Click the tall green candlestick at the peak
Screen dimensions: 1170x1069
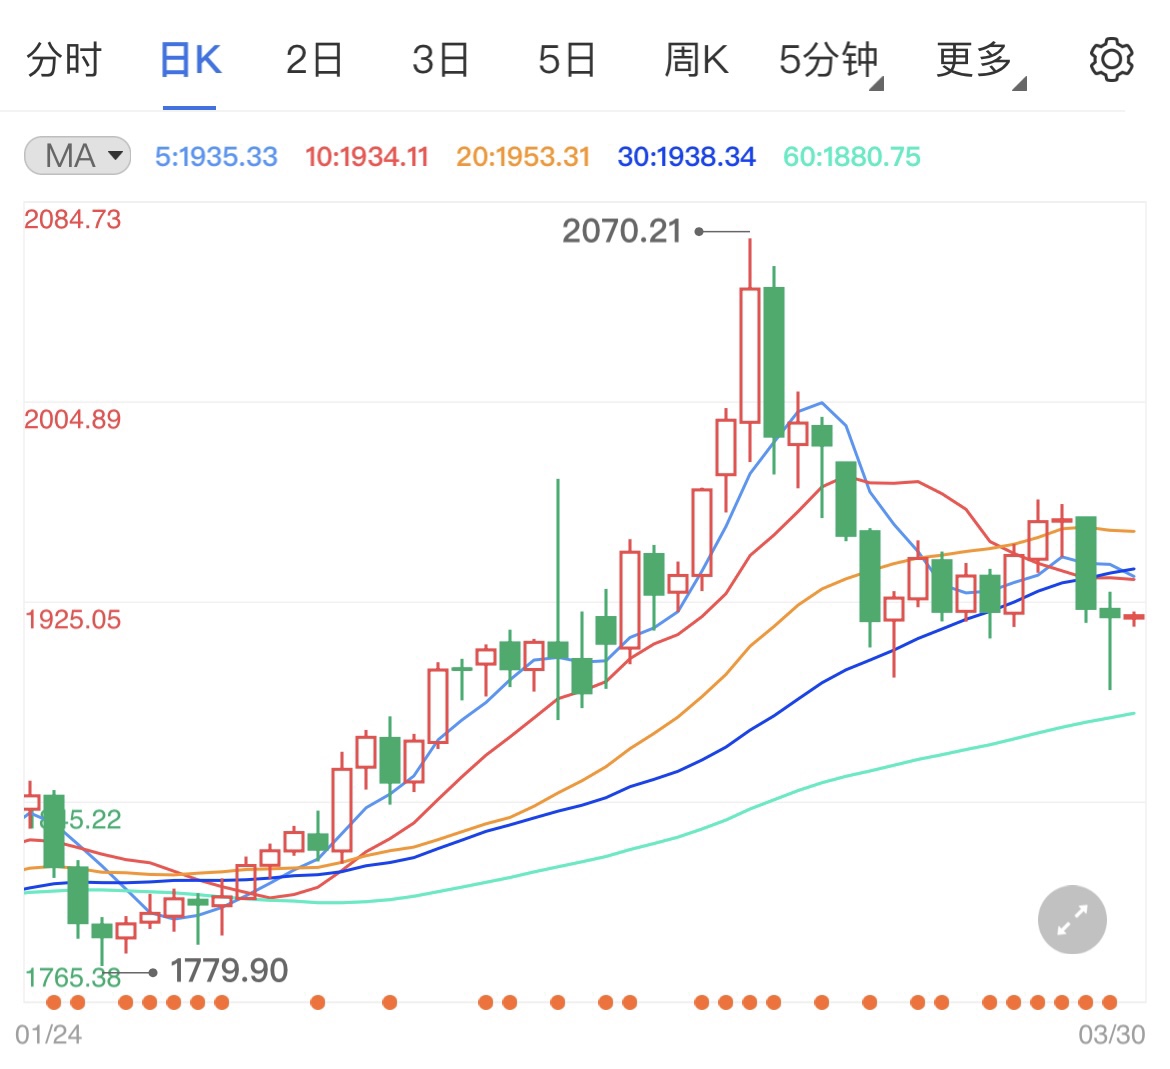click(772, 360)
